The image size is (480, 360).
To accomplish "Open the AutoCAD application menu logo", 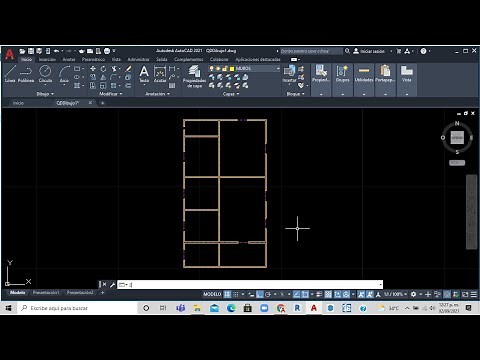I will click(x=9, y=54).
